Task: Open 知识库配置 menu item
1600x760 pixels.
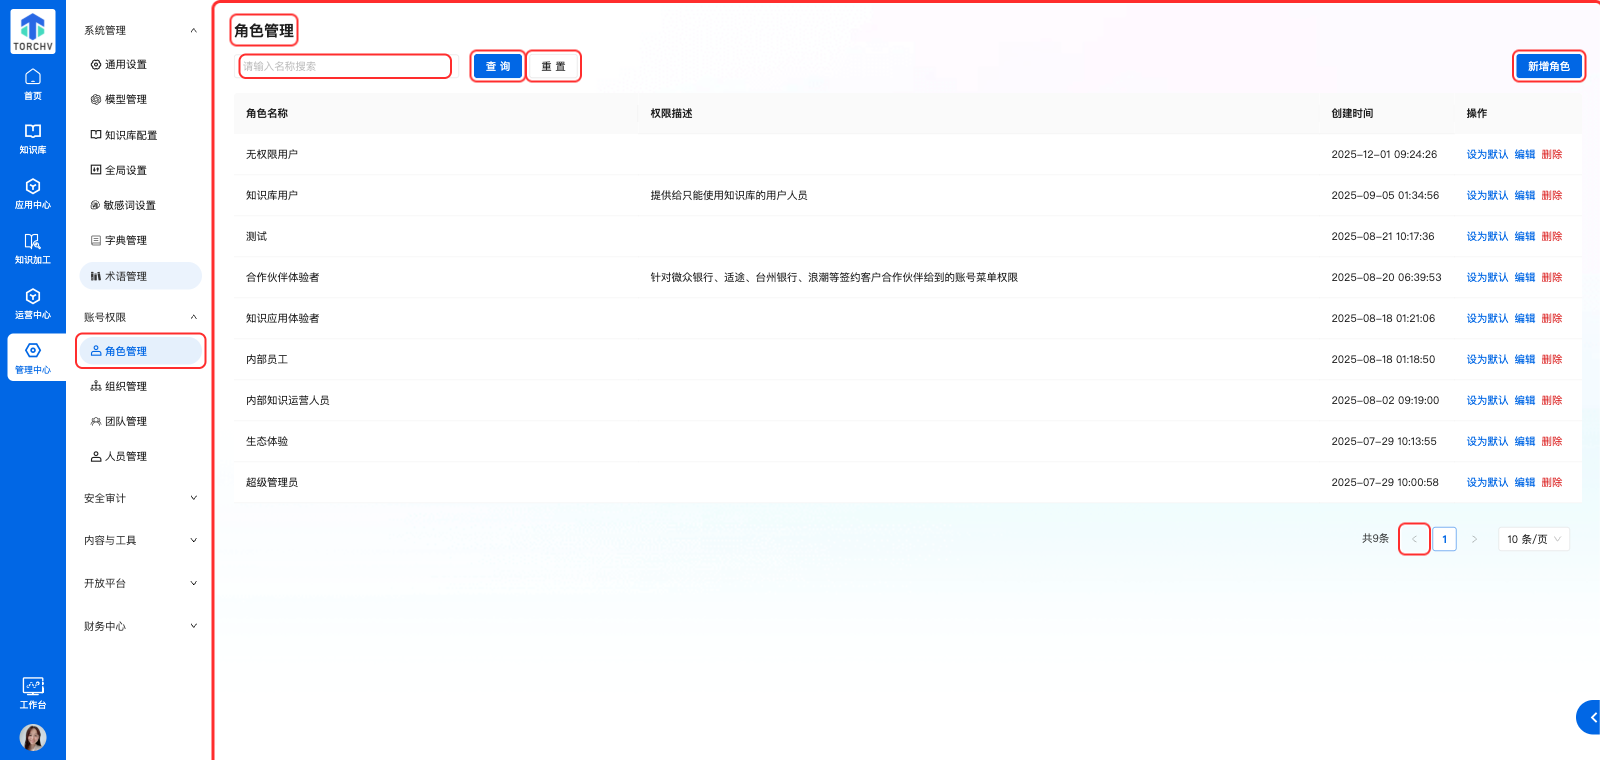Action: [140, 135]
